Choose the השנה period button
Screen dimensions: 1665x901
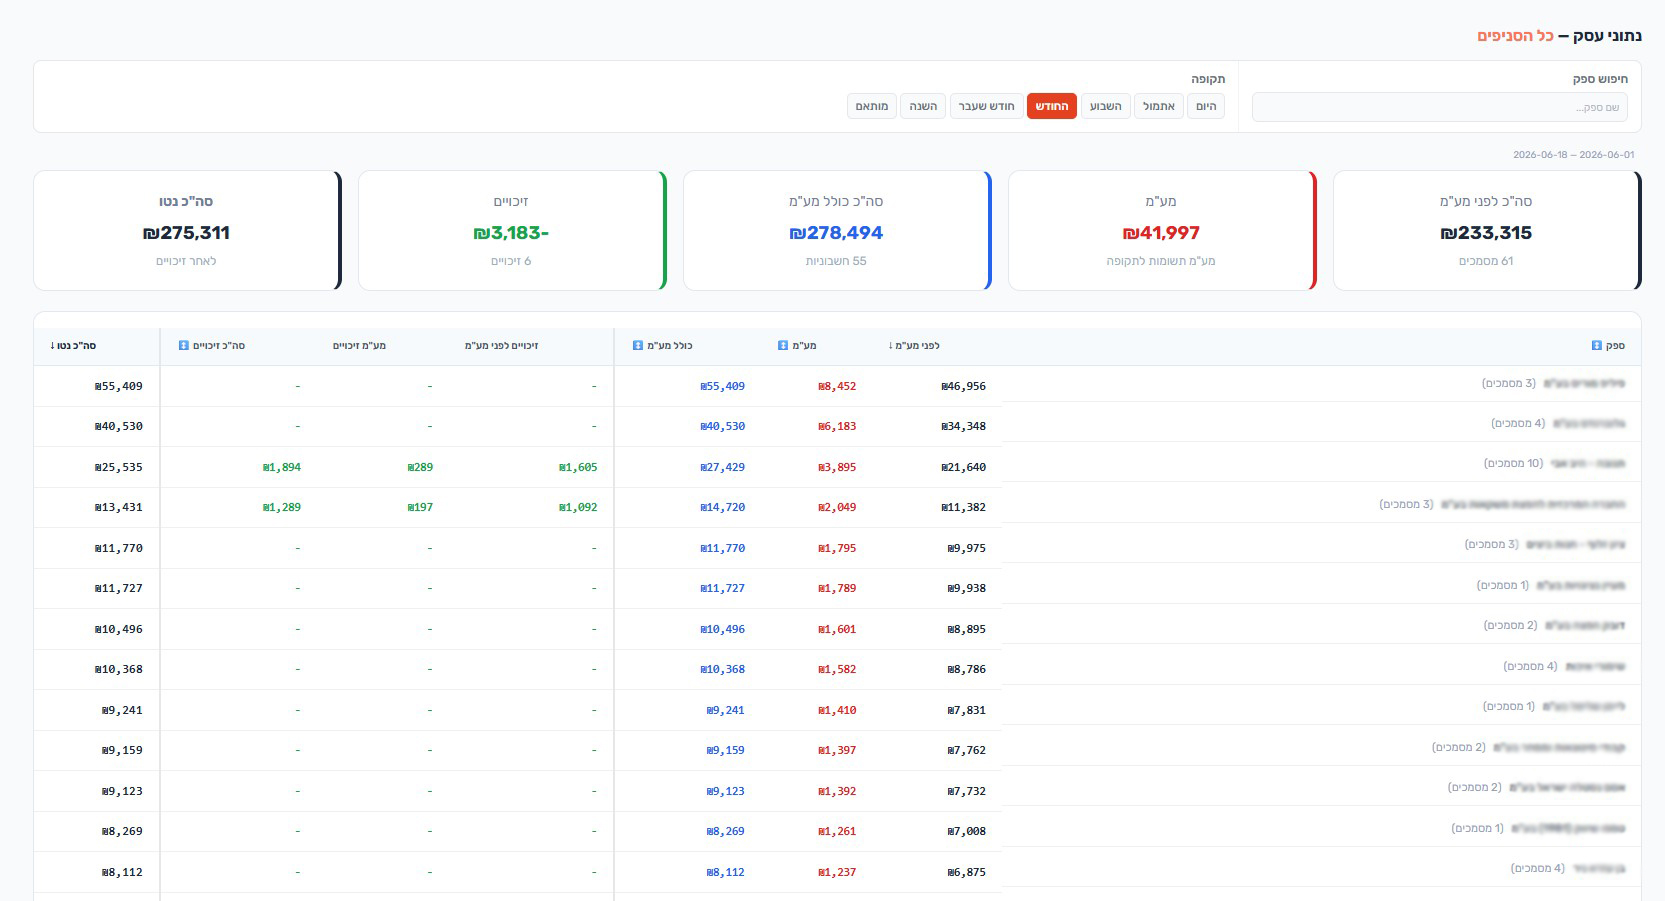923,106
